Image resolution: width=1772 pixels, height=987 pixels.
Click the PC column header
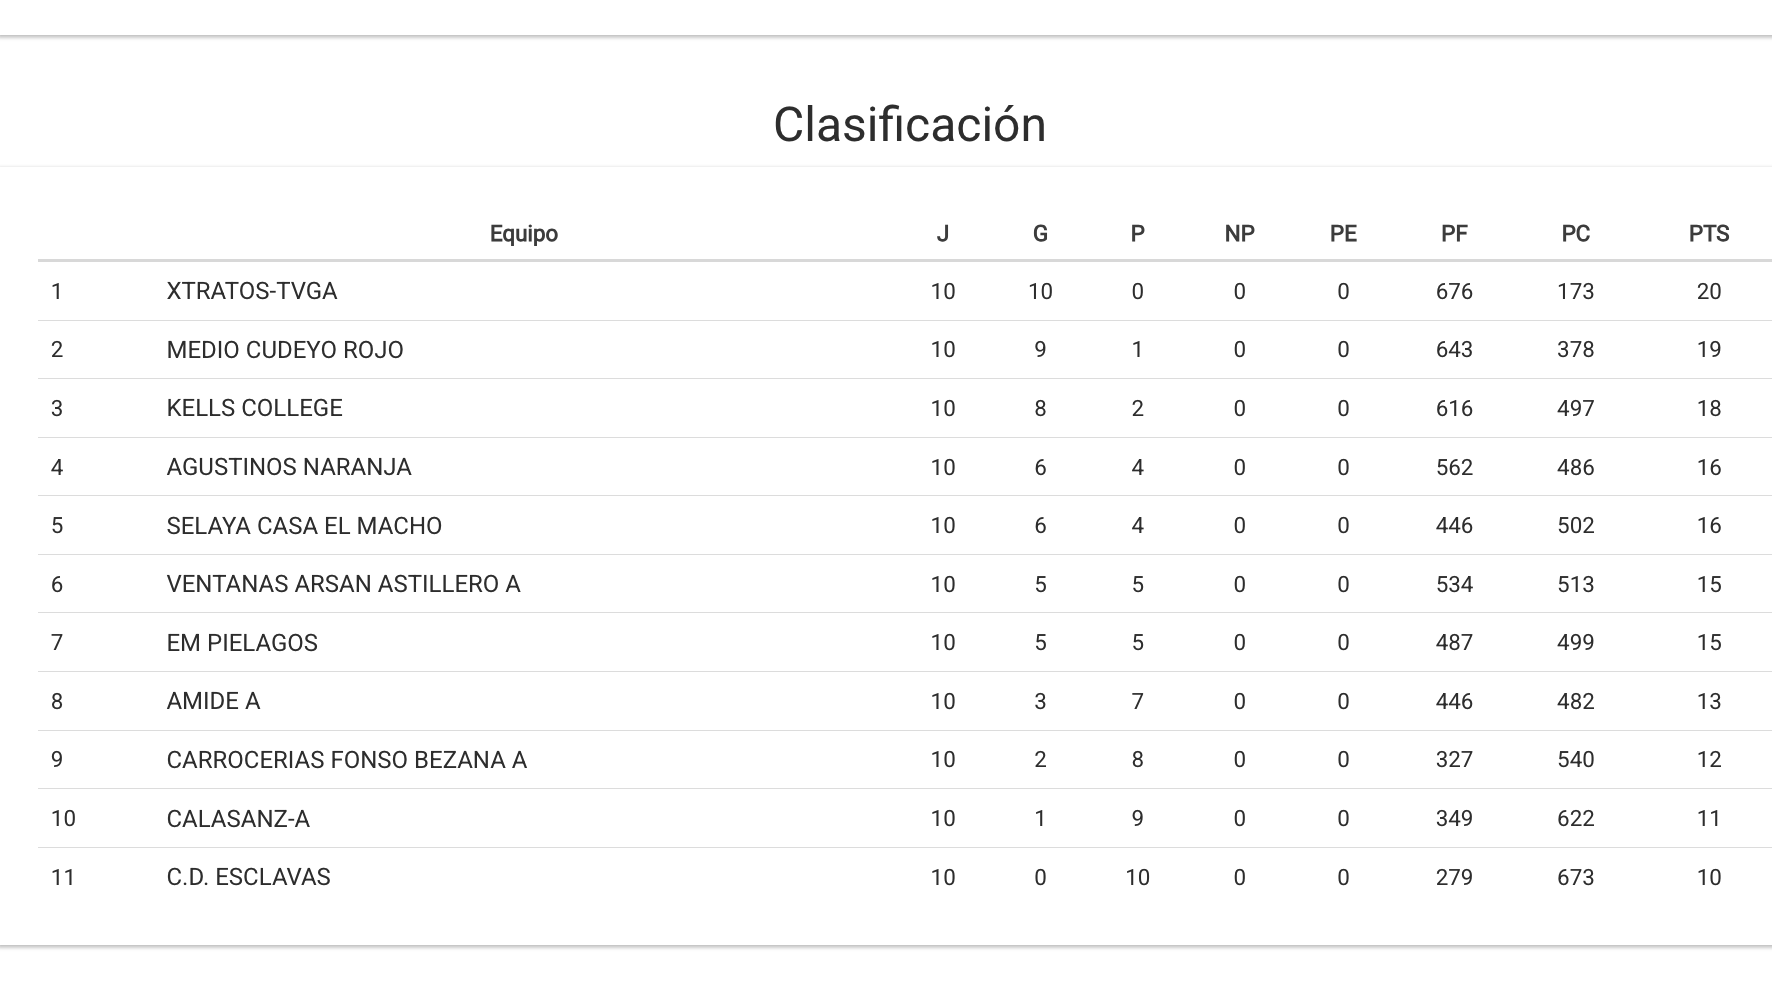pyautogui.click(x=1575, y=234)
